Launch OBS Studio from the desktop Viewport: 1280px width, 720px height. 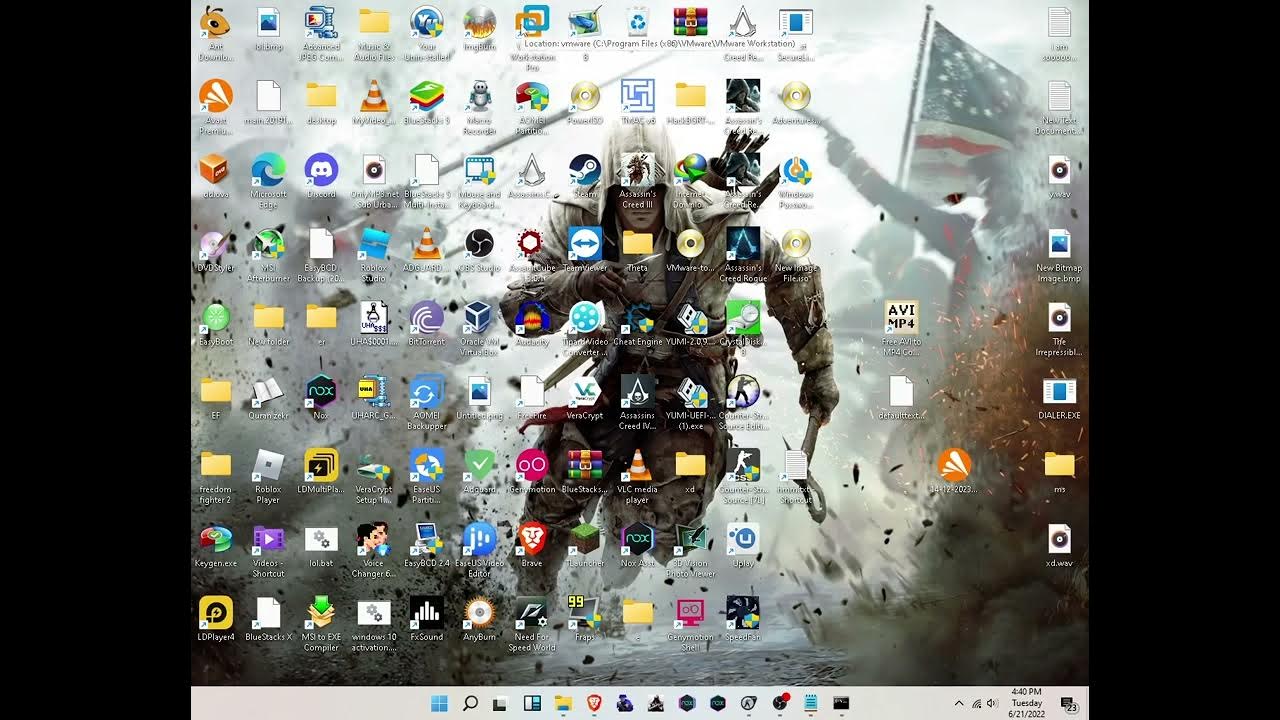click(480, 250)
